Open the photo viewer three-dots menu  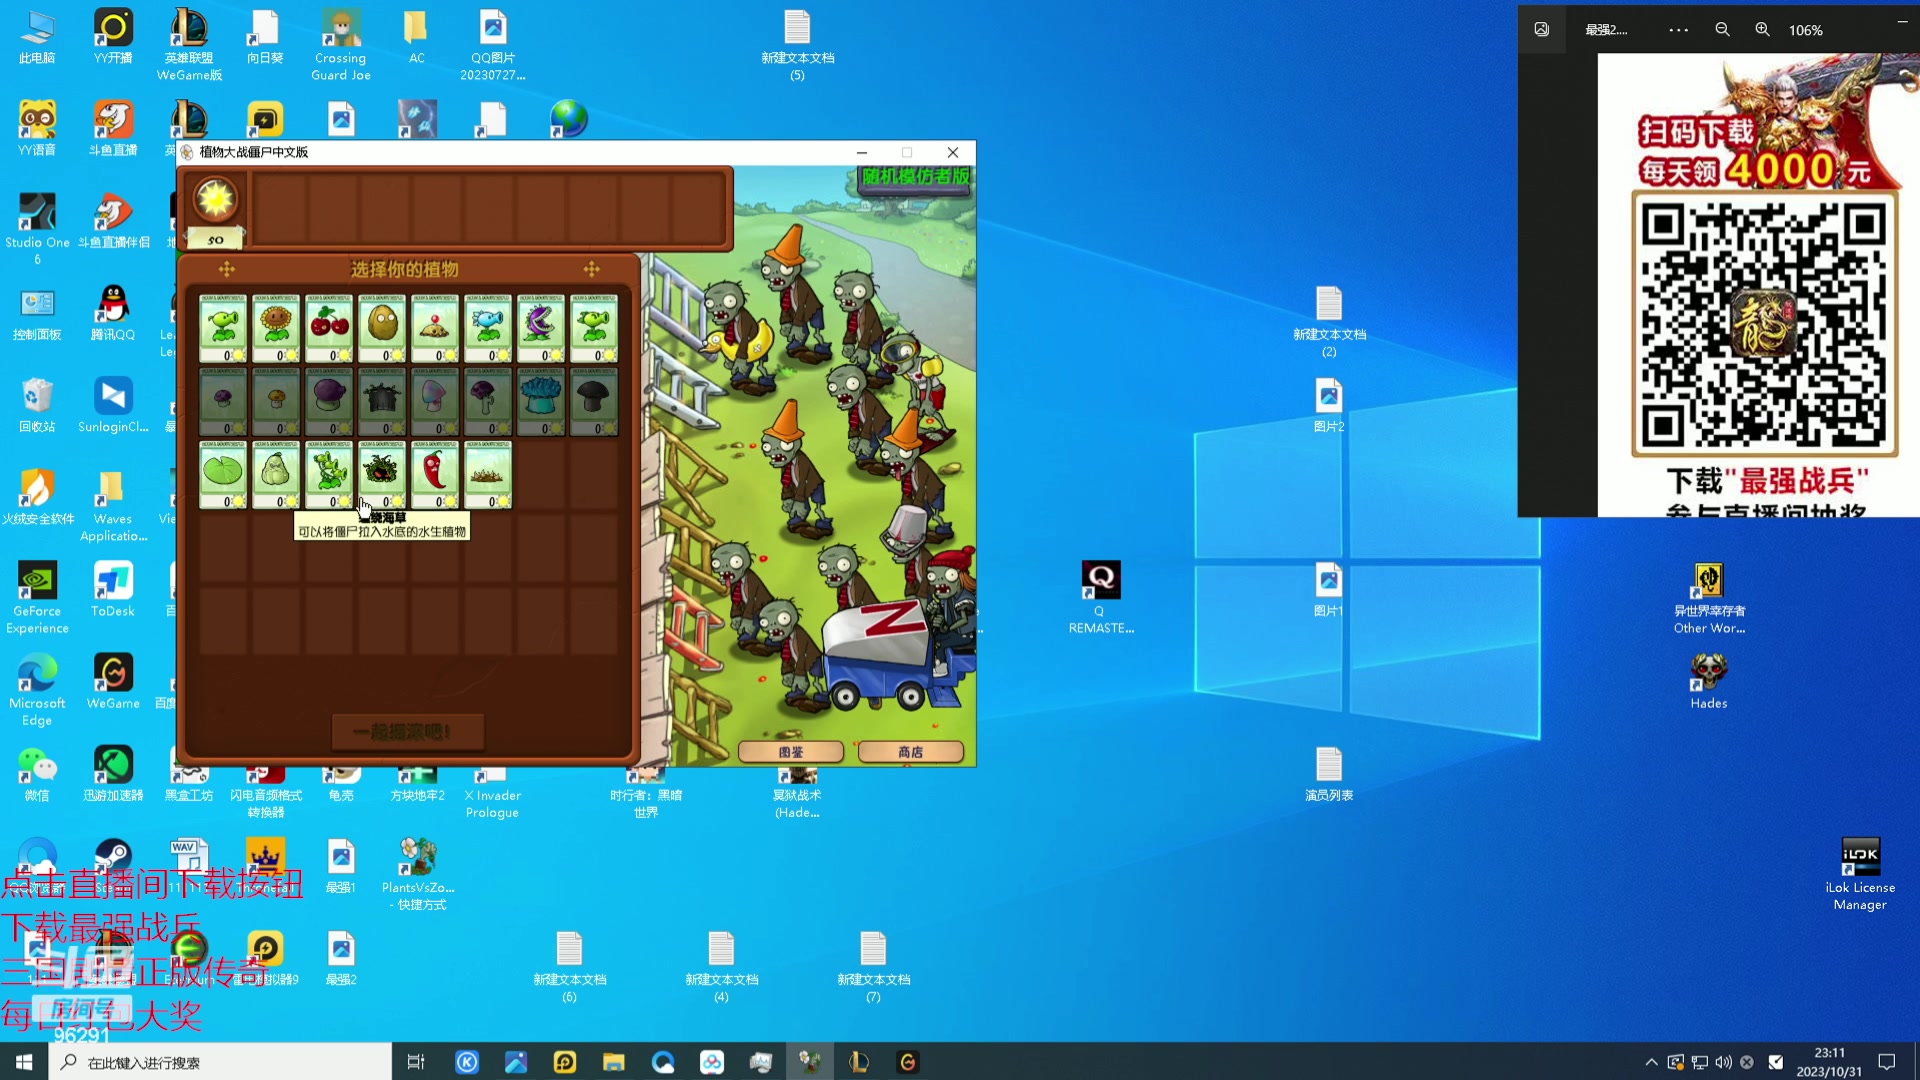click(x=1678, y=30)
